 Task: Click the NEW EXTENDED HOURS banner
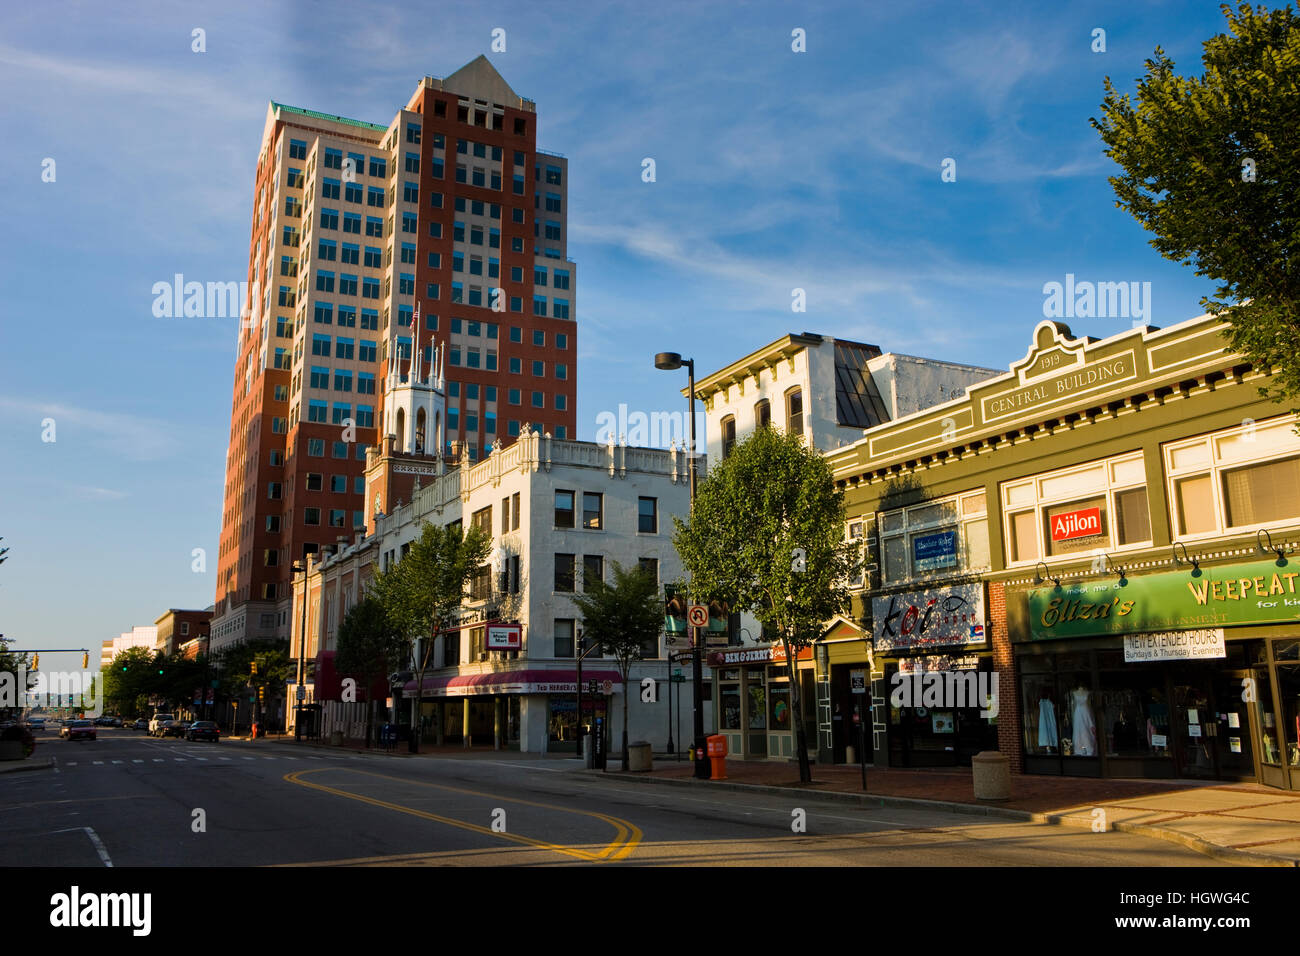pyautogui.click(x=1173, y=645)
